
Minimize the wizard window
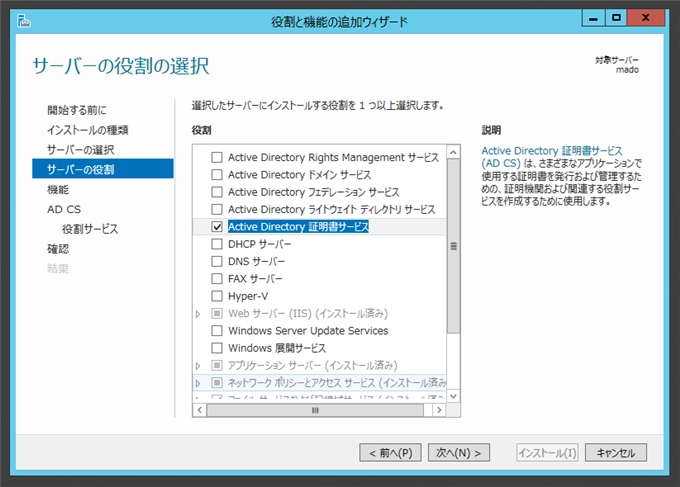tap(593, 19)
